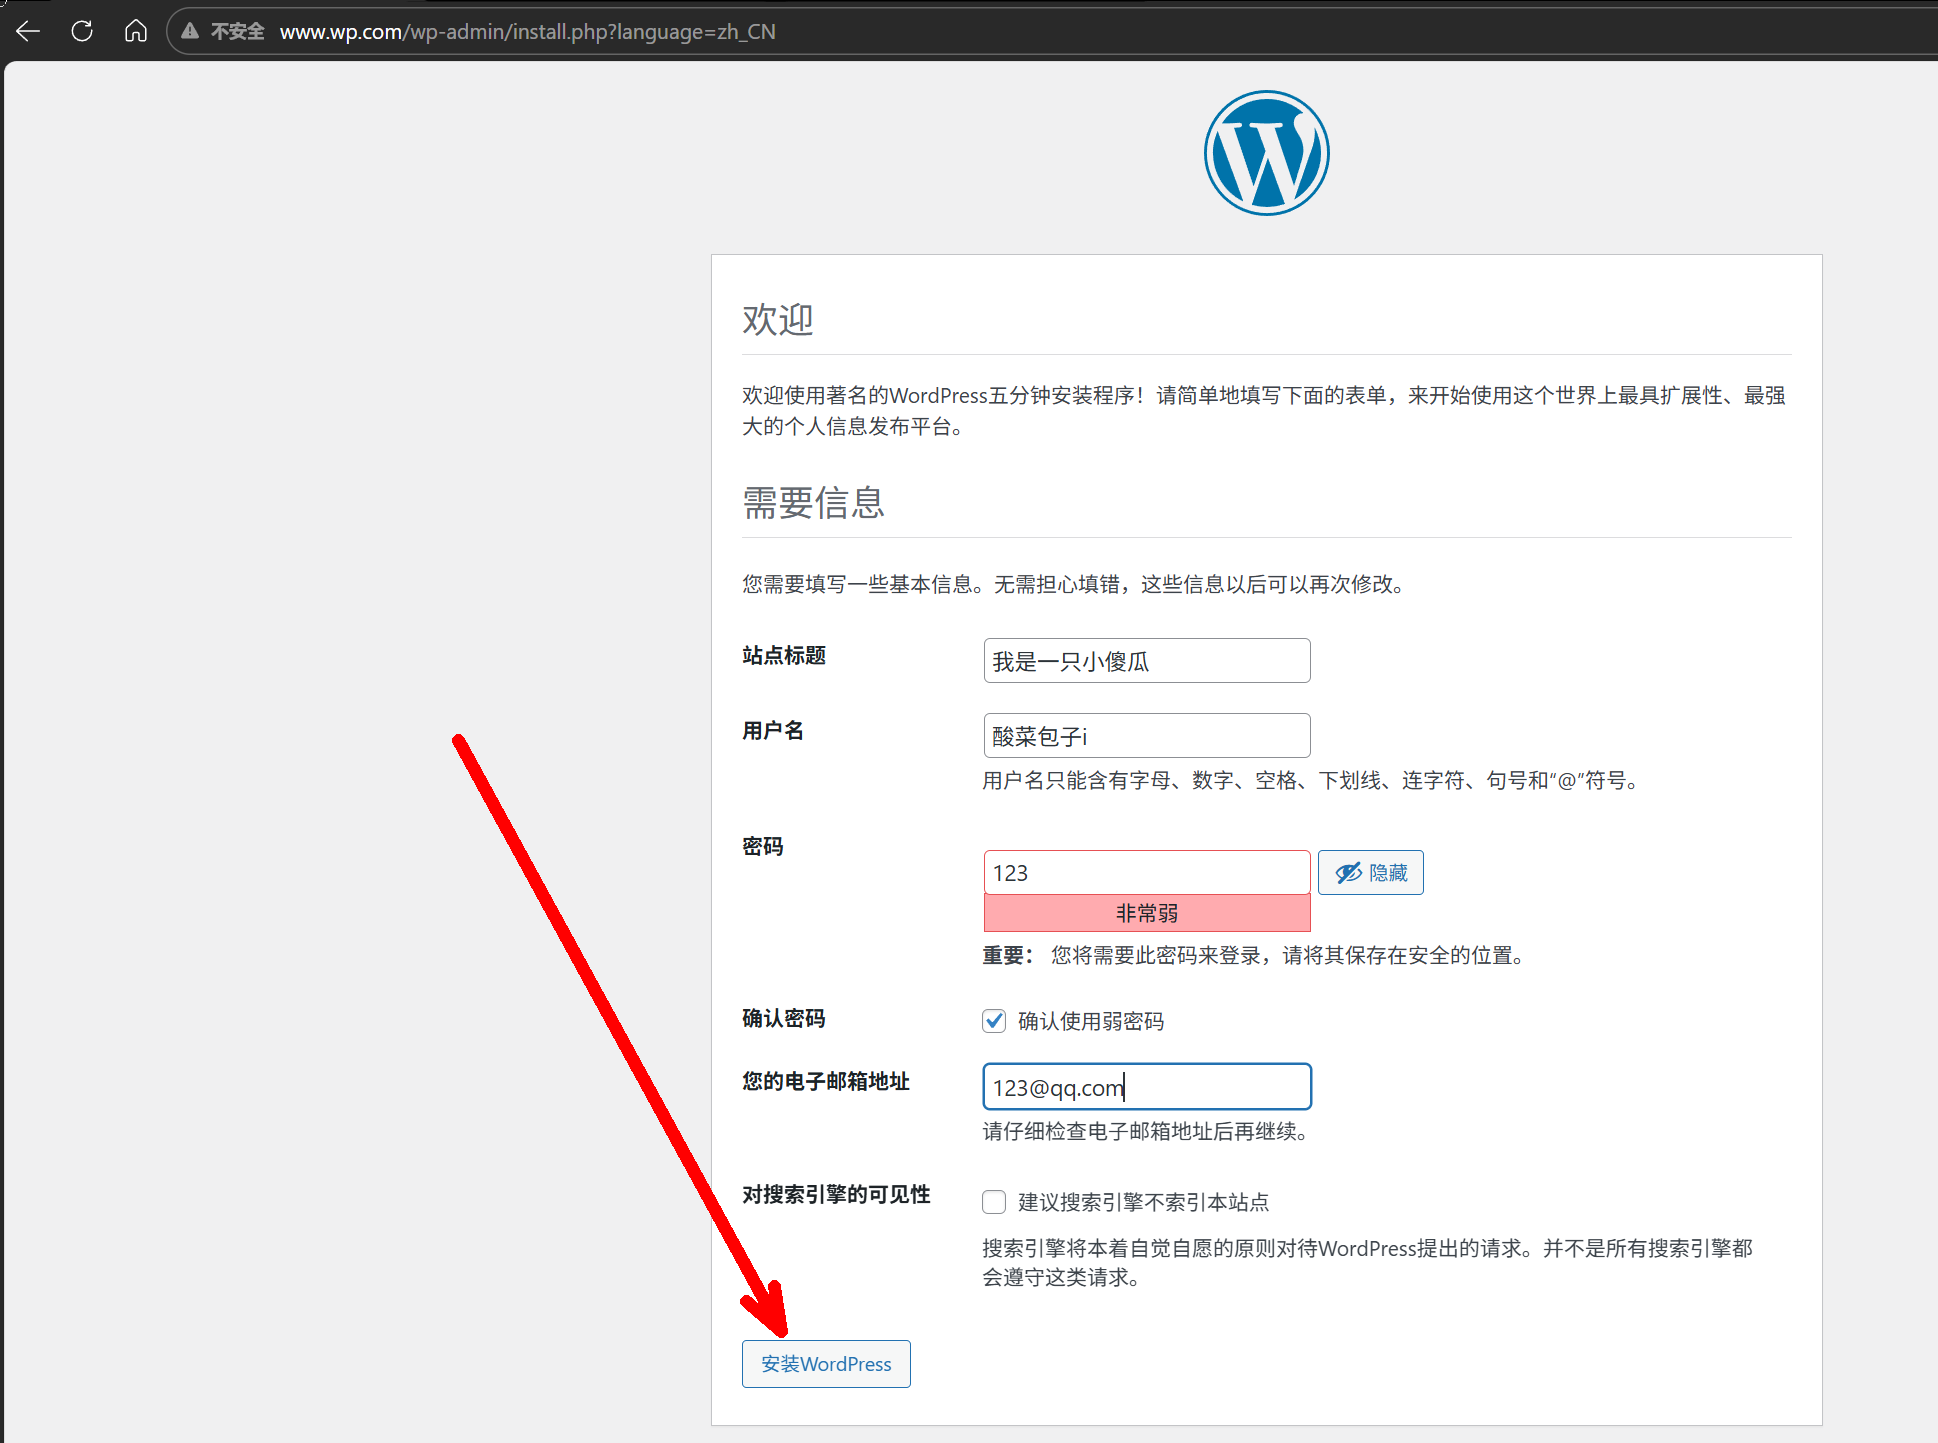Click the 确认使用弱密码 label text

1090,1021
